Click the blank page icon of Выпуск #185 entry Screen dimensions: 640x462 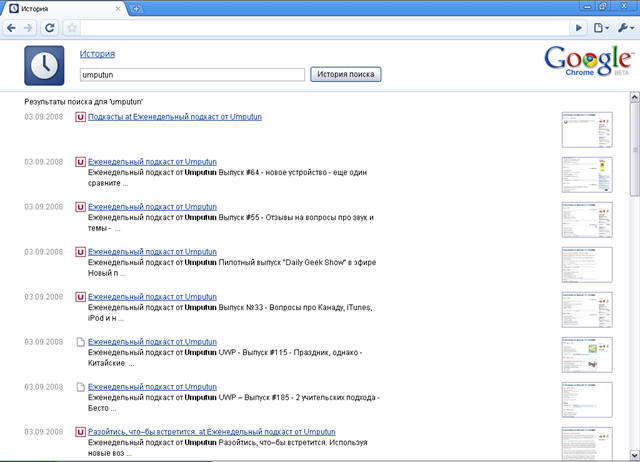(x=80, y=387)
